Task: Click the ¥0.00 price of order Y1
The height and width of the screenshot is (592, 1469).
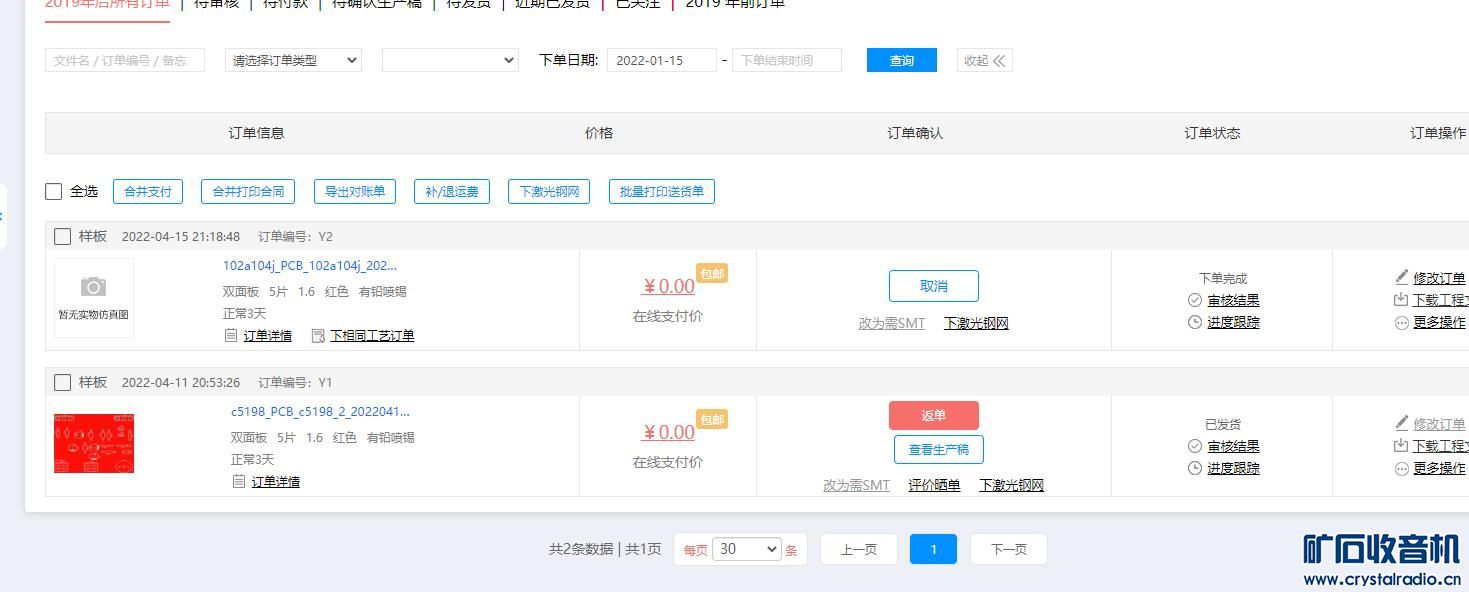Action: tap(668, 433)
